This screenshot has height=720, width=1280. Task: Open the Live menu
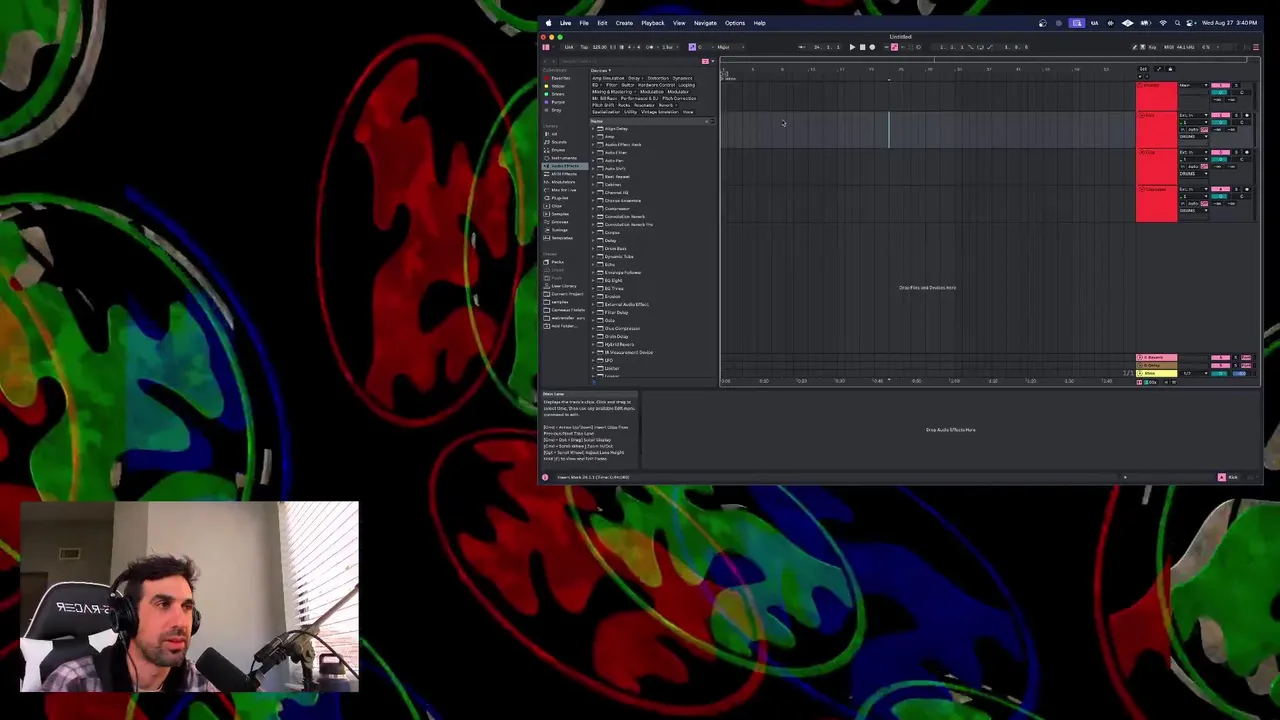point(565,23)
